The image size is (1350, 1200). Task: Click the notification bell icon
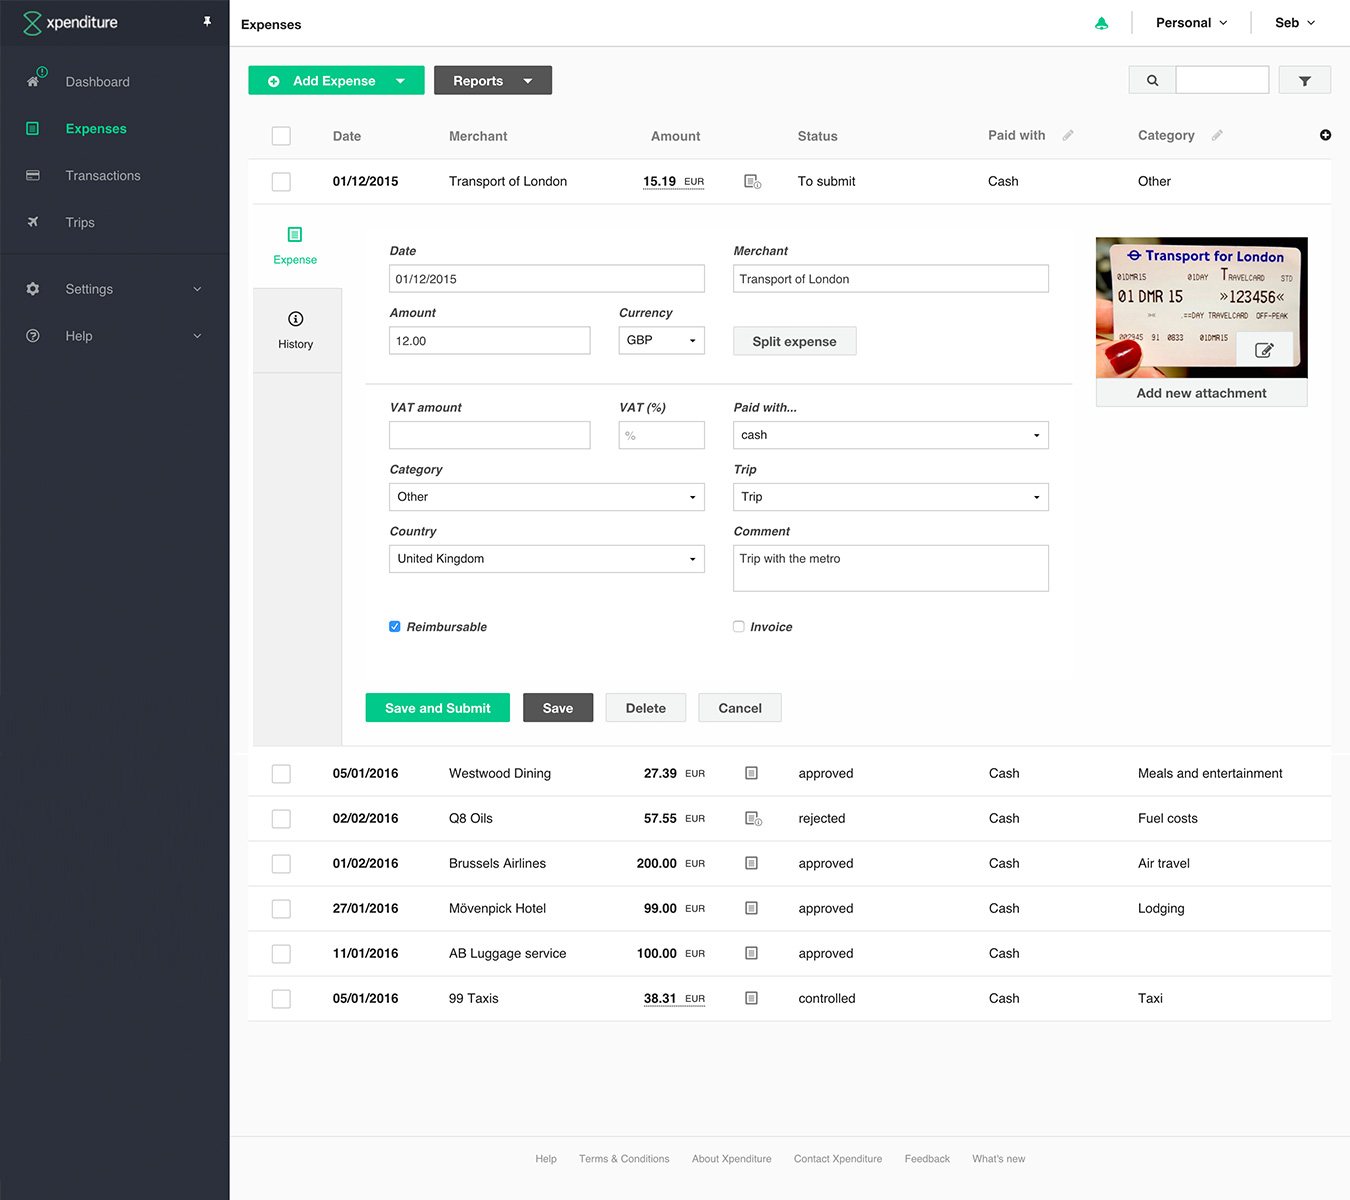click(1101, 23)
